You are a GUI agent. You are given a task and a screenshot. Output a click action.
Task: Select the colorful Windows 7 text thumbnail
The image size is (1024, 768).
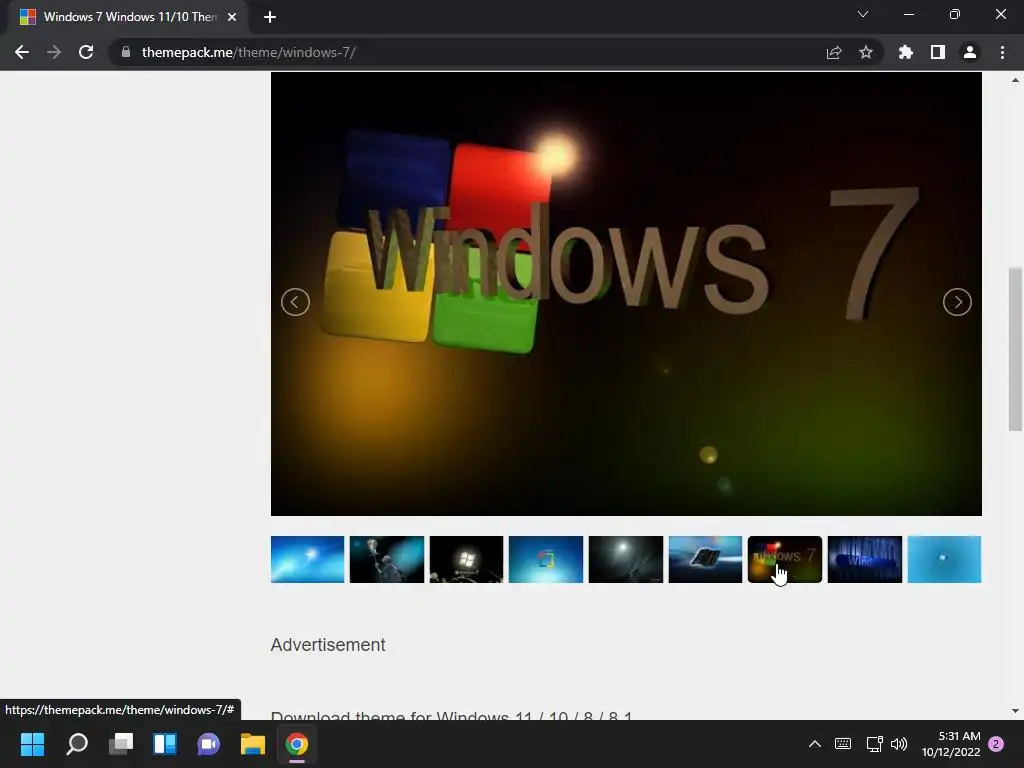(785, 560)
